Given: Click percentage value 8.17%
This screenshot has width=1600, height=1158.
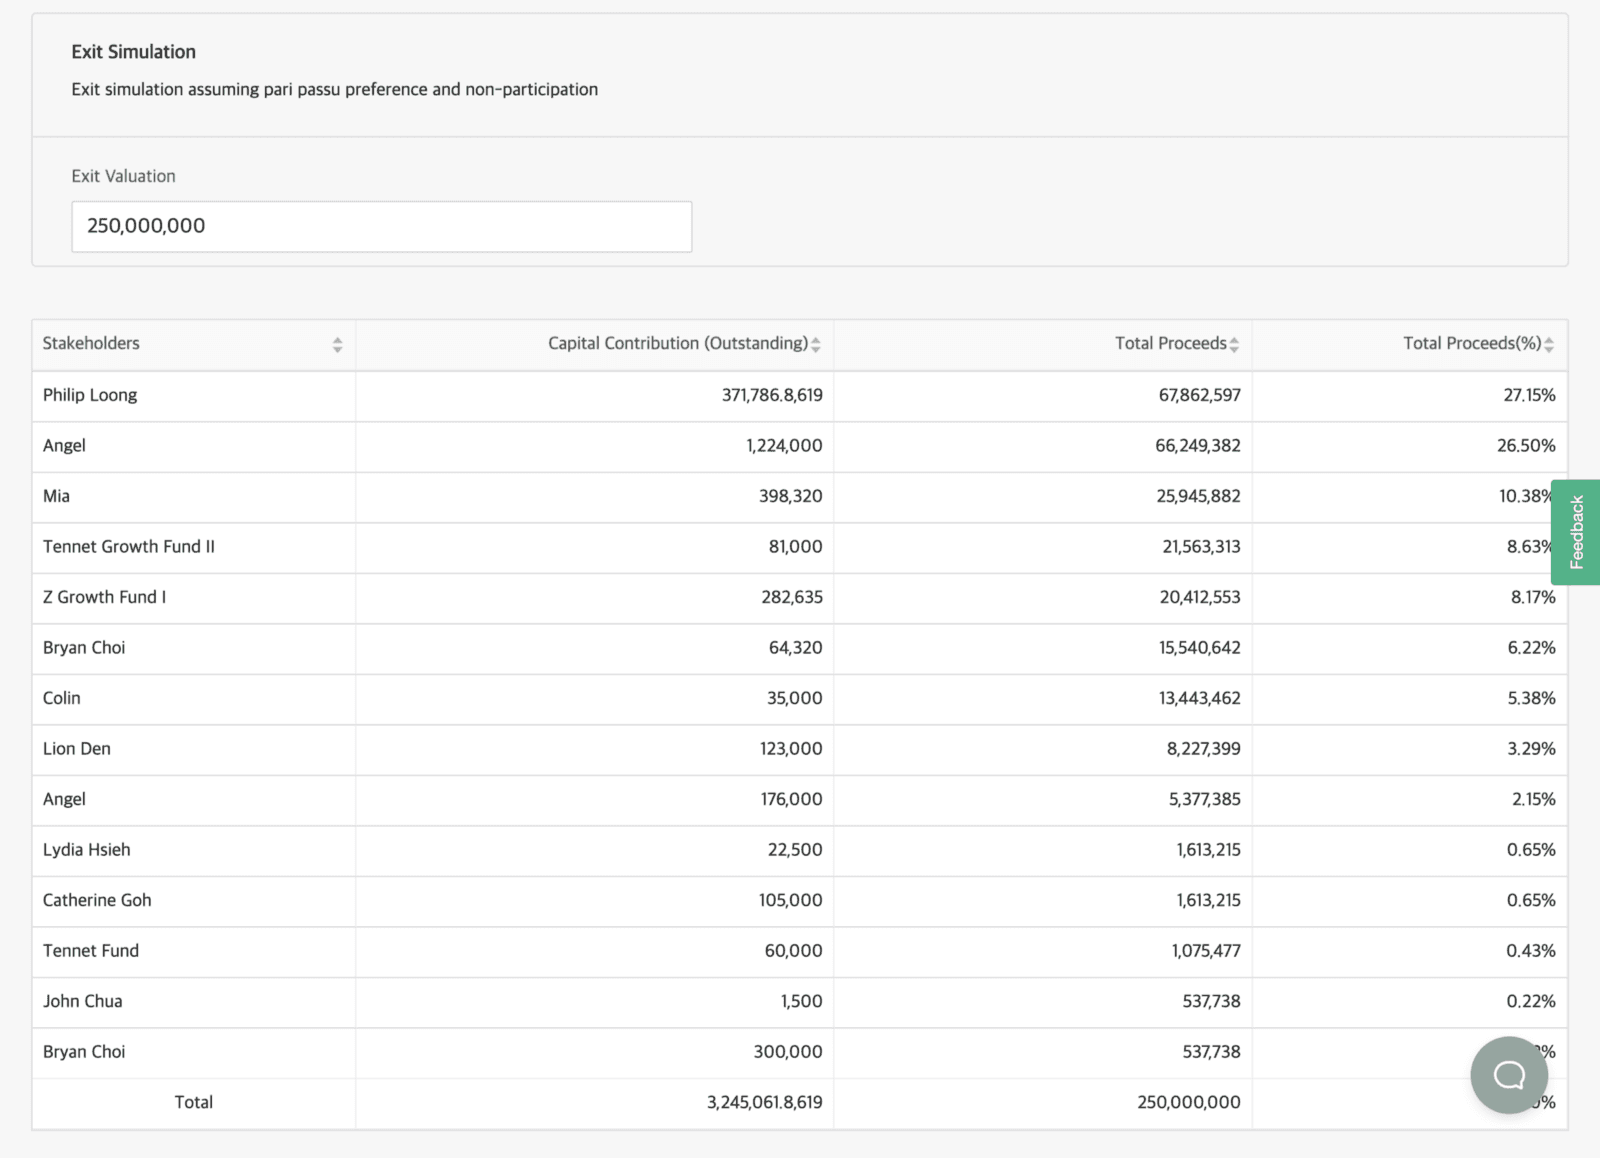Looking at the screenshot, I should point(1533,597).
